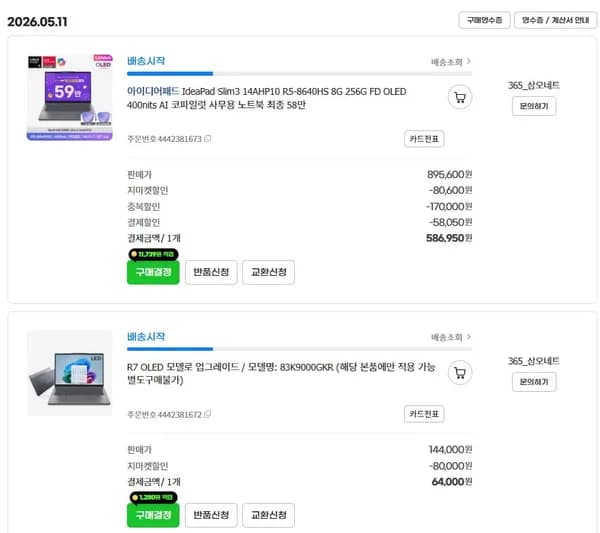This screenshot has width=600, height=533.
Task: Click 구매결정 for the 586,950원 order
Action: [x=153, y=272]
